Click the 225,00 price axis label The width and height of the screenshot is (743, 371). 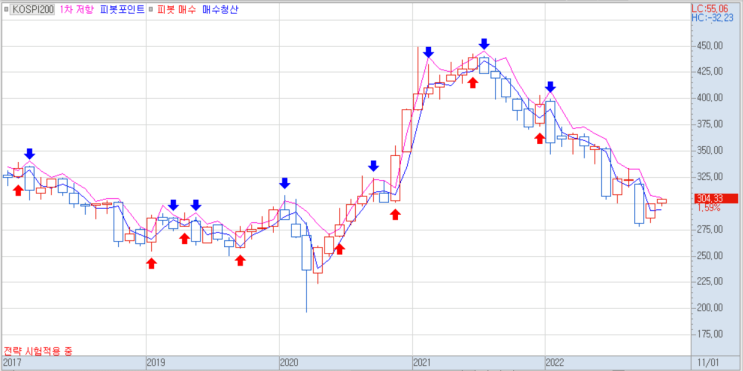coord(709,282)
